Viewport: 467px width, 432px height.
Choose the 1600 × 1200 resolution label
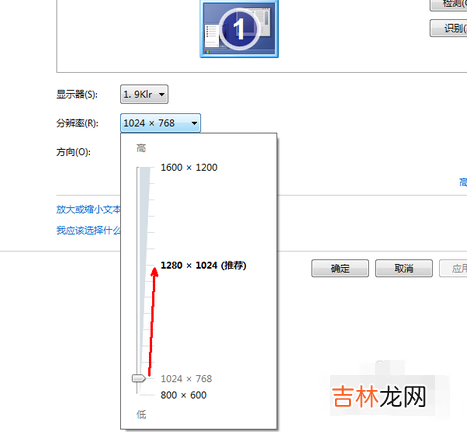pos(189,167)
